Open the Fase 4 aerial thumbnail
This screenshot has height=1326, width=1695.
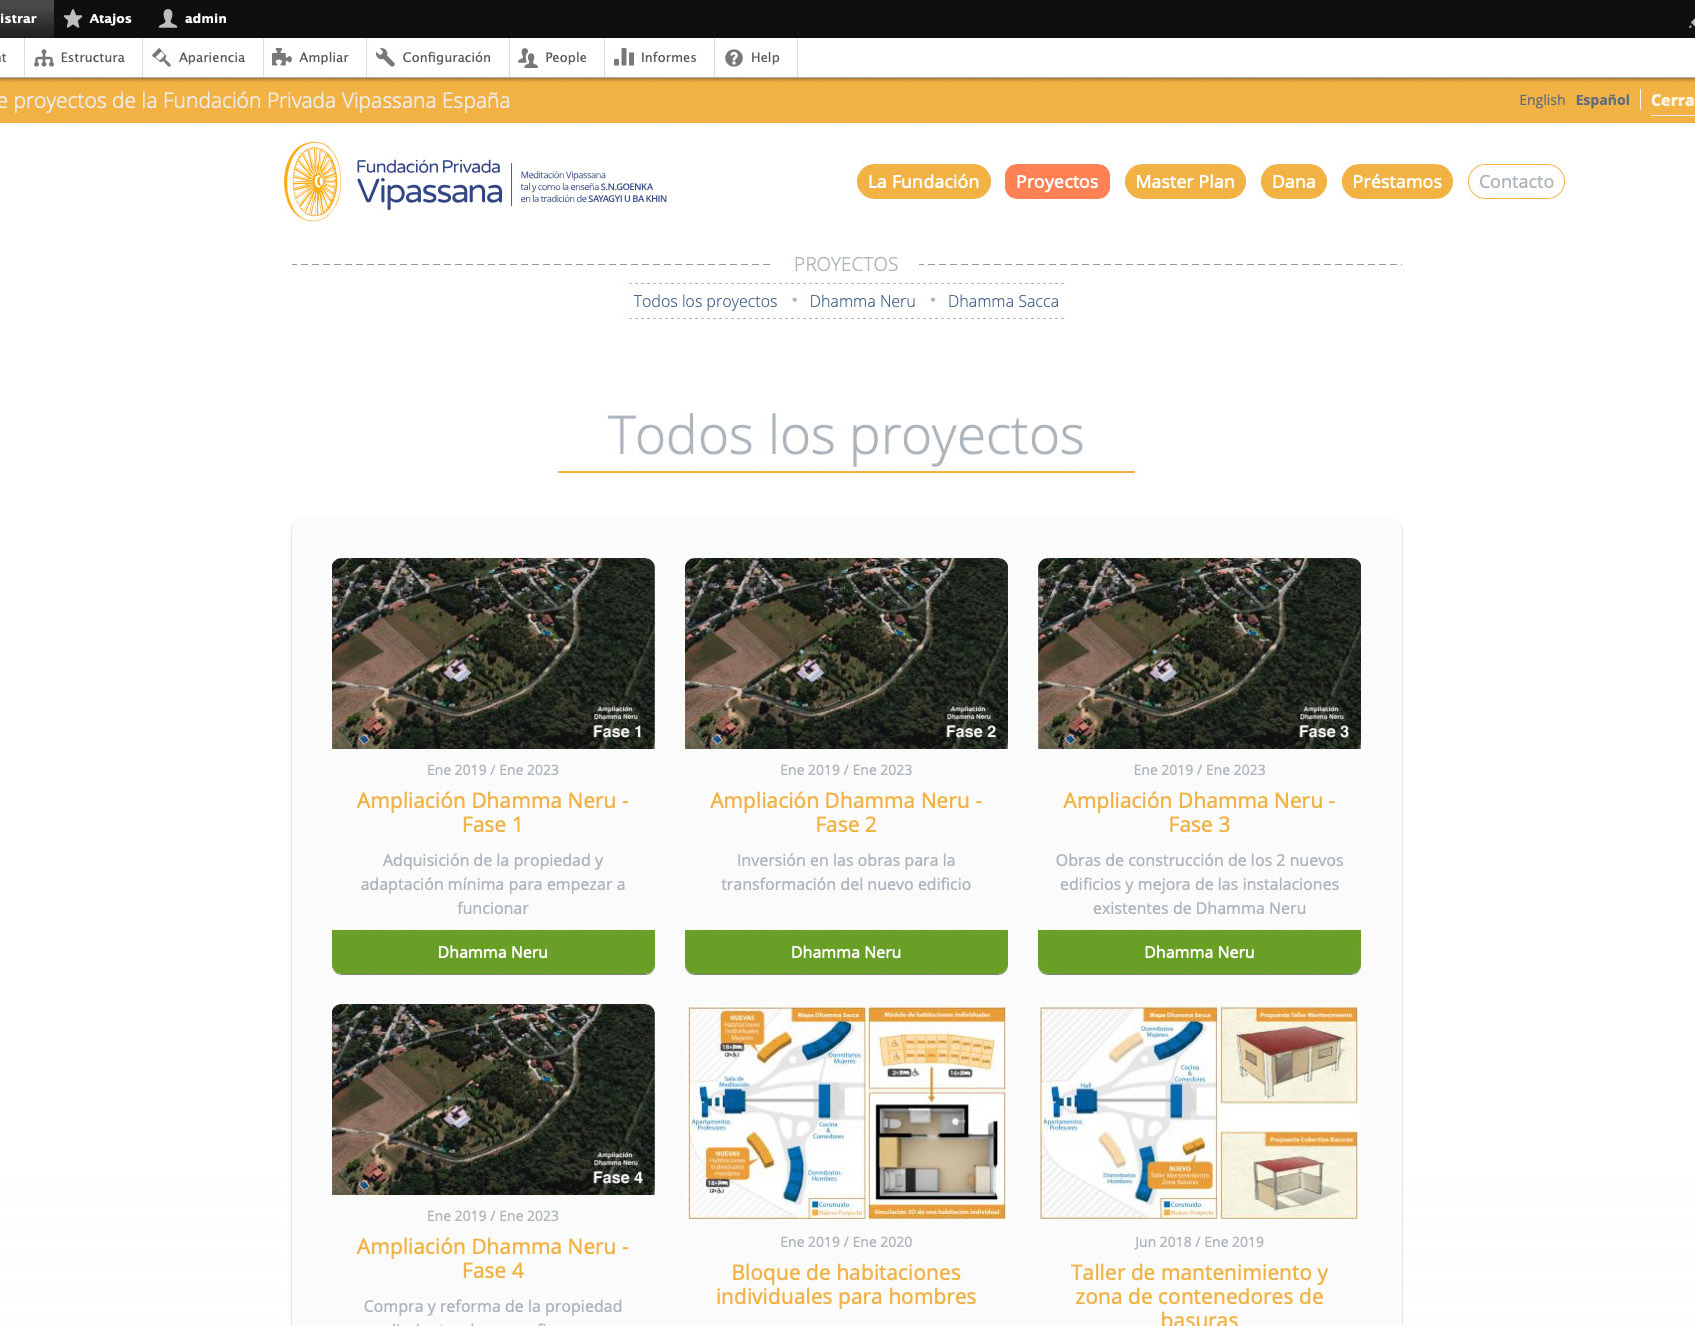point(493,1099)
